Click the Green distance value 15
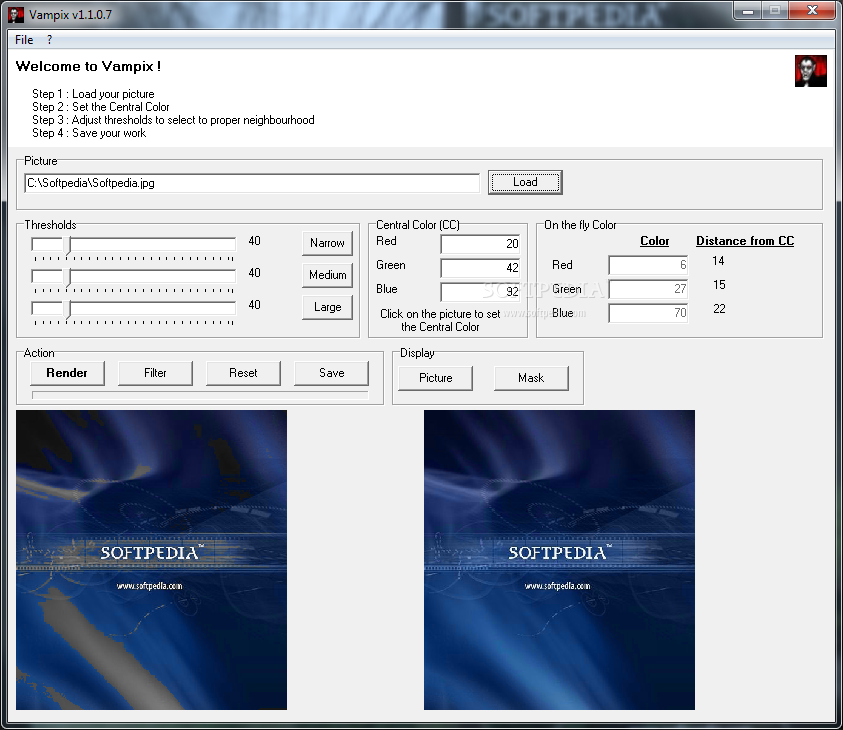This screenshot has height=730, width=843. pyautogui.click(x=719, y=285)
